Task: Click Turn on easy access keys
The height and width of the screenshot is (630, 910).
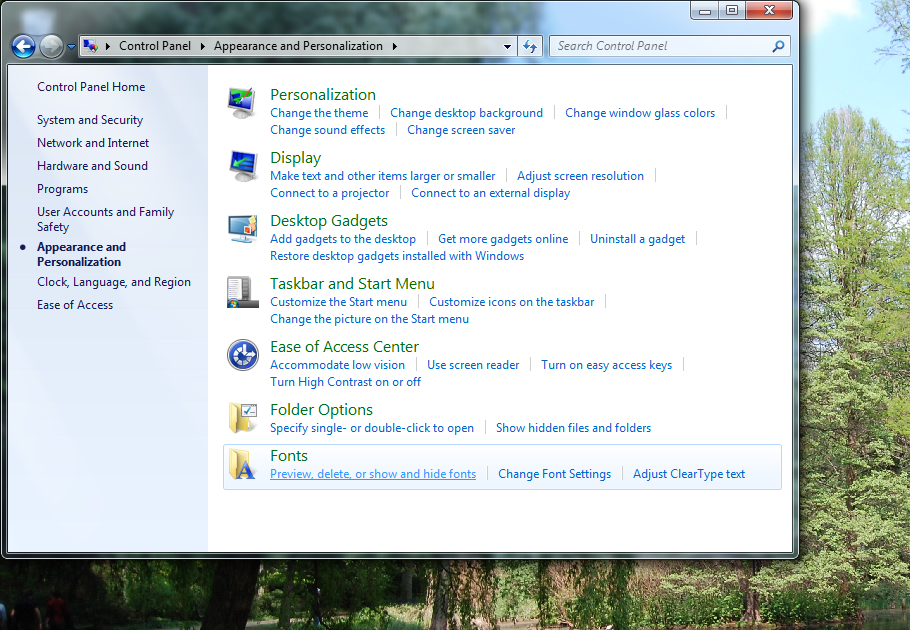Action: pyautogui.click(x=606, y=365)
